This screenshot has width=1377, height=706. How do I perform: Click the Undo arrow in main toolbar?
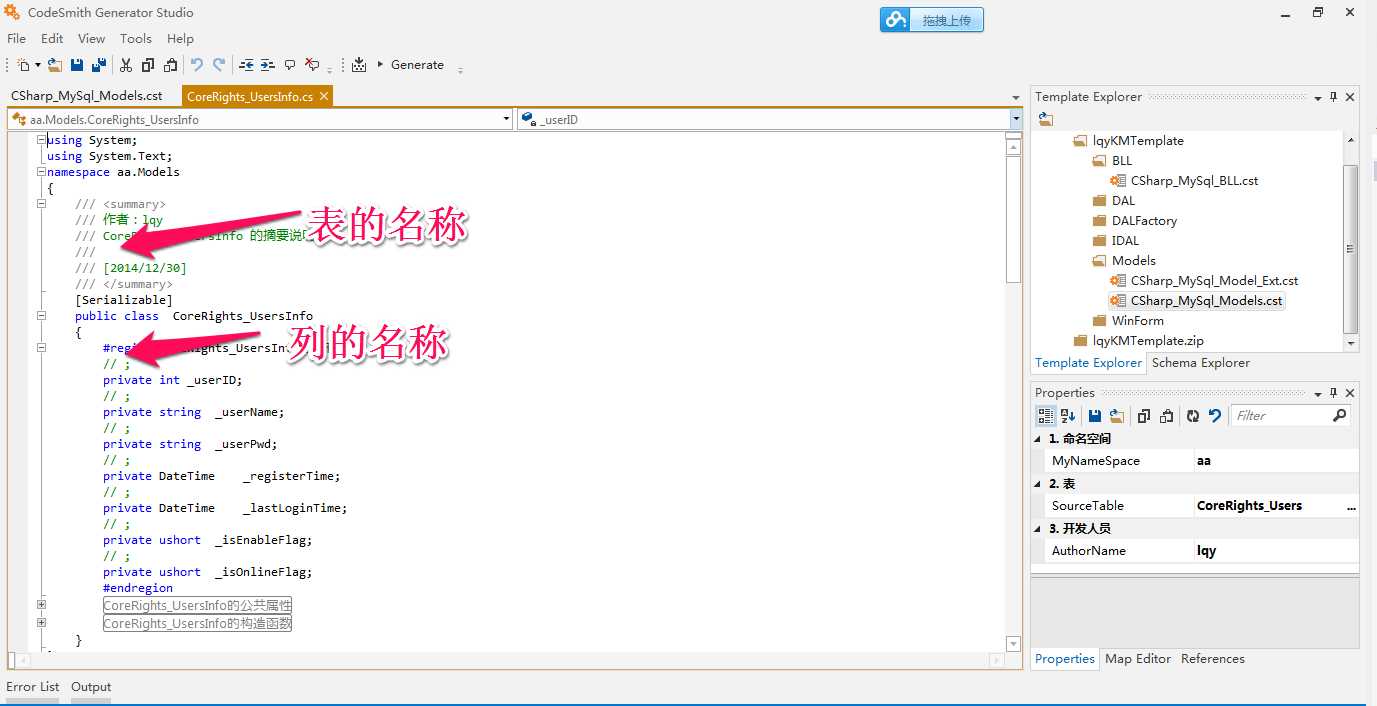(197, 65)
